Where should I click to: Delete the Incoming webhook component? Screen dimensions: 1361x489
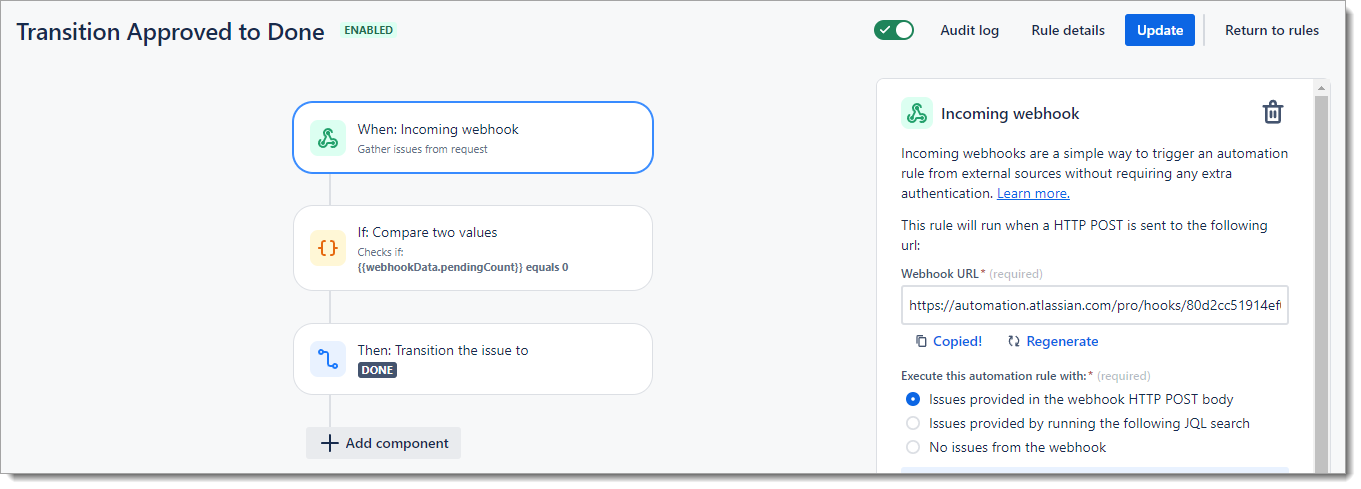pyautogui.click(x=1272, y=112)
